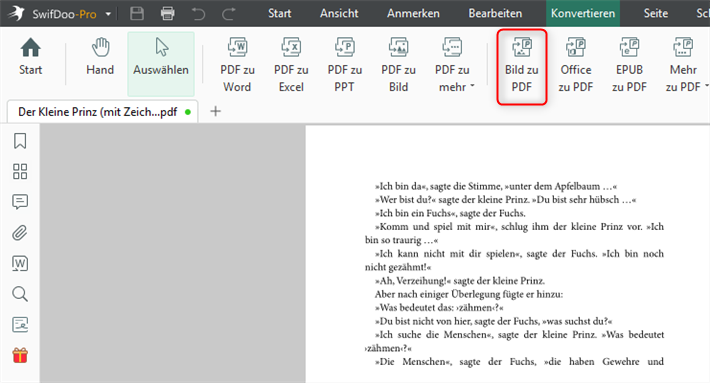Open the SwifDoo-Pro dropdown arrow
The image size is (710, 383).
(108, 14)
